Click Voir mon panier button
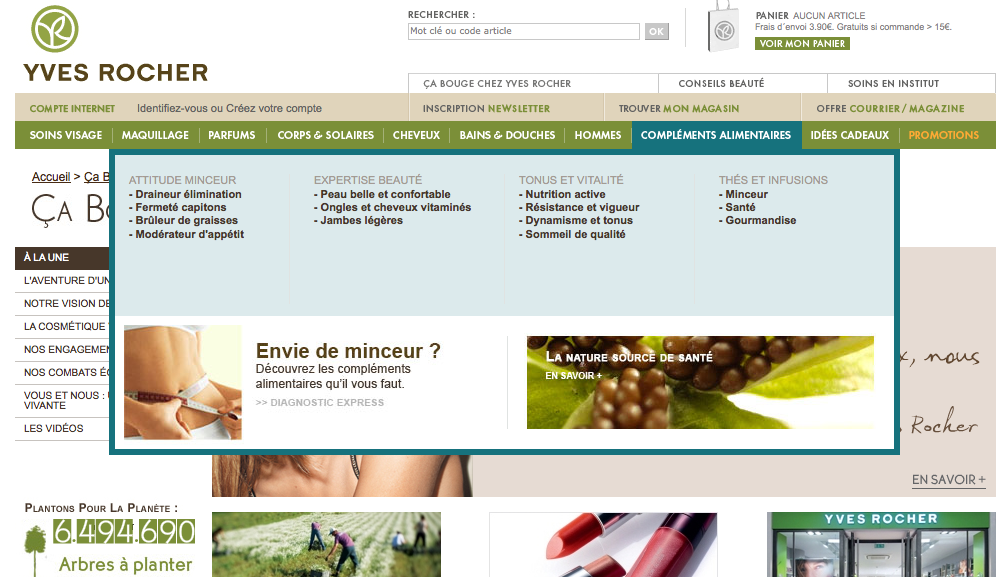The width and height of the screenshot is (1007, 577). pyautogui.click(x=802, y=44)
